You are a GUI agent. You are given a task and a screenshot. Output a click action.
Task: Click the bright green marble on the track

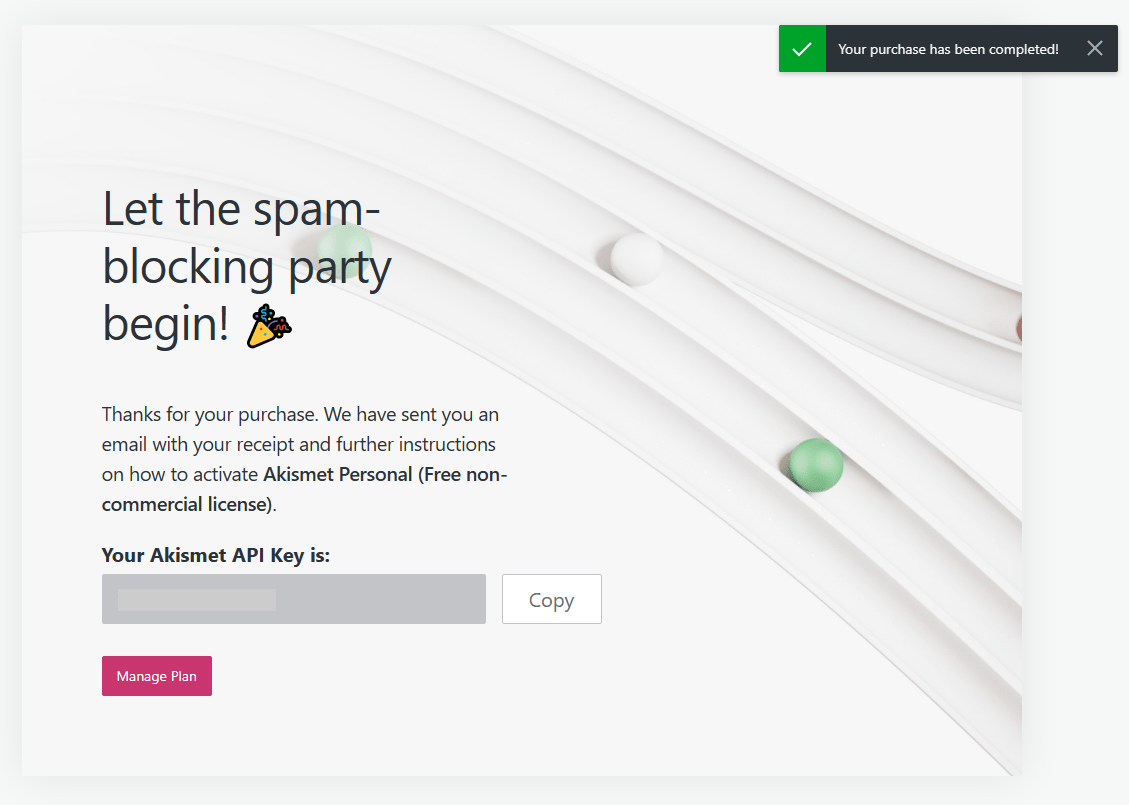(x=816, y=464)
